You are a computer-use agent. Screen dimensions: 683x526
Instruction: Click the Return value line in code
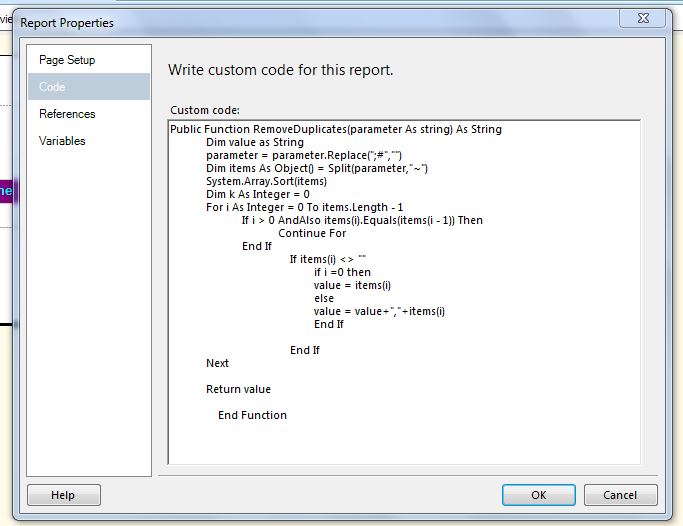238,389
